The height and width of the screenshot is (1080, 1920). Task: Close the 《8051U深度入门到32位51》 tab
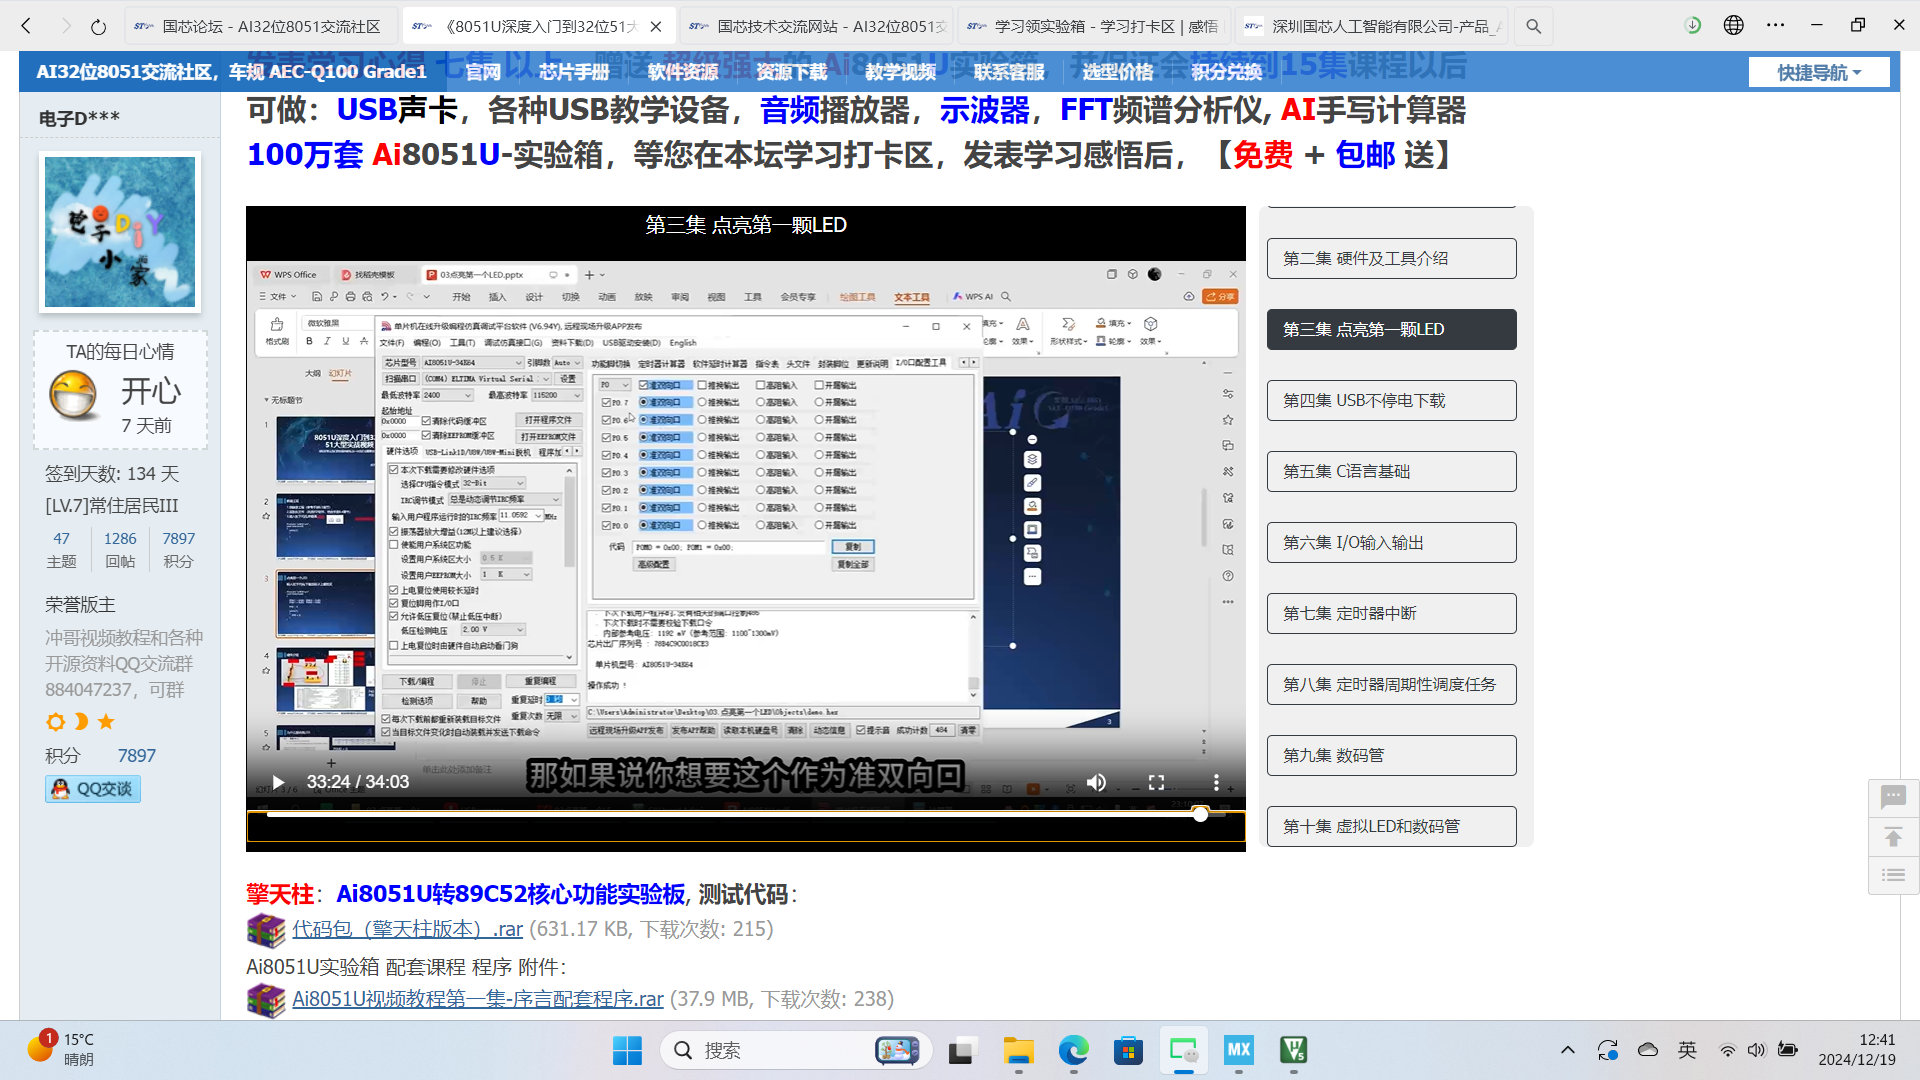click(x=656, y=27)
